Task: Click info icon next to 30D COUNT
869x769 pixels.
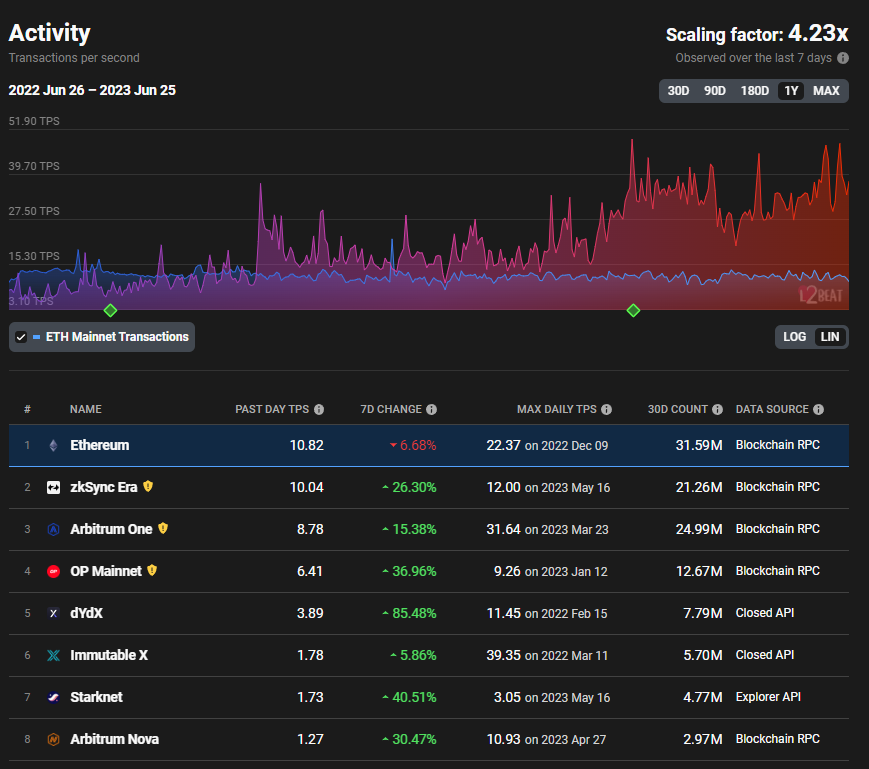Action: (717, 409)
